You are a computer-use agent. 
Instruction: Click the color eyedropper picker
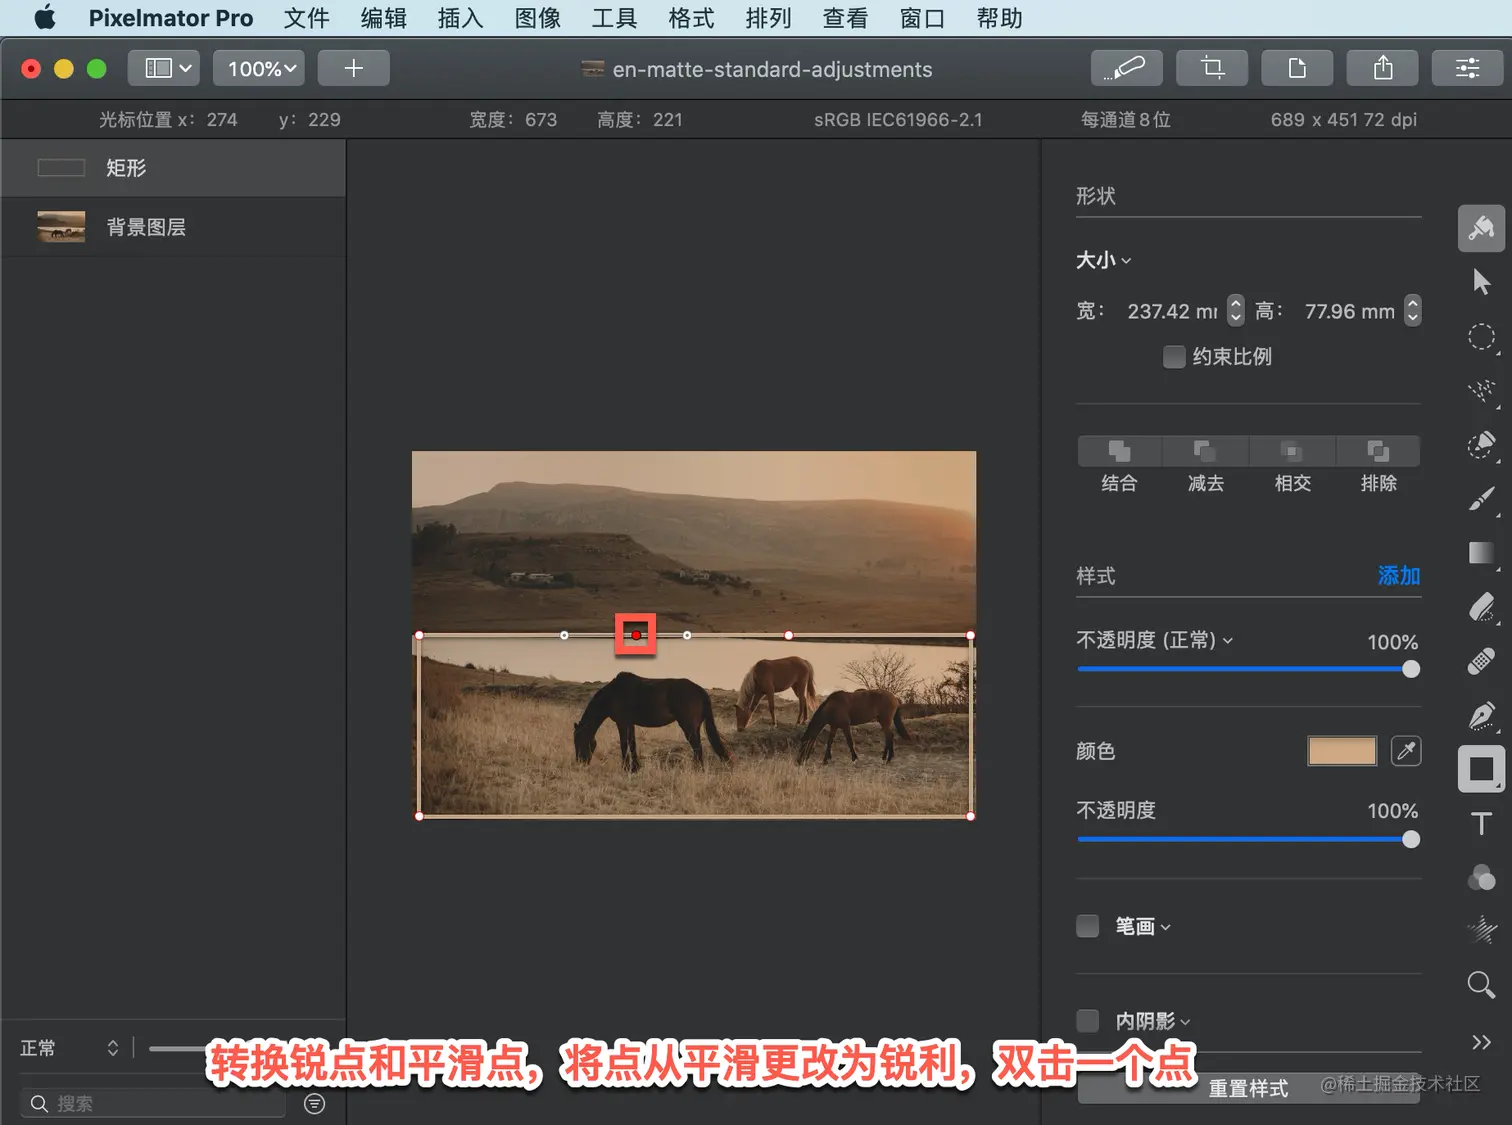point(1406,750)
